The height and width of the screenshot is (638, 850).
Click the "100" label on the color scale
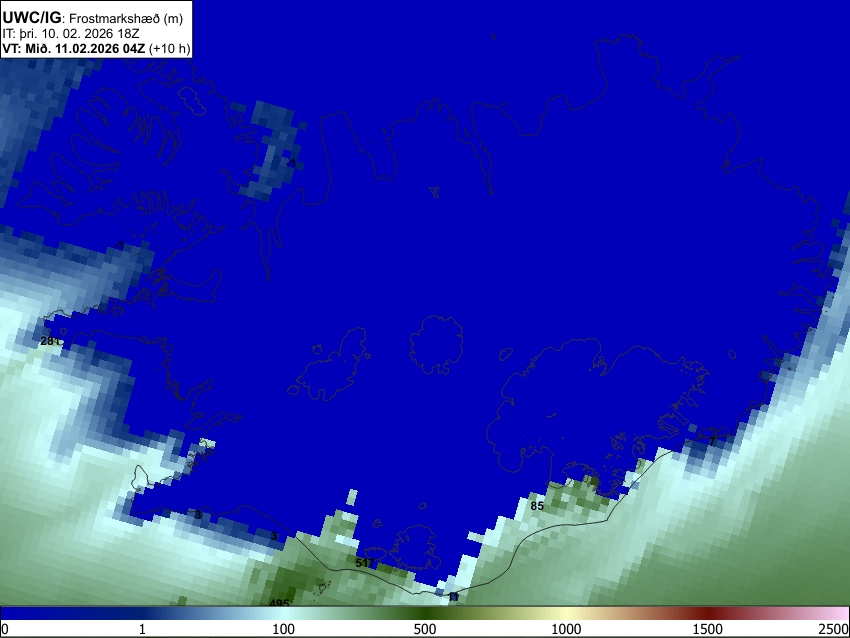[283, 629]
